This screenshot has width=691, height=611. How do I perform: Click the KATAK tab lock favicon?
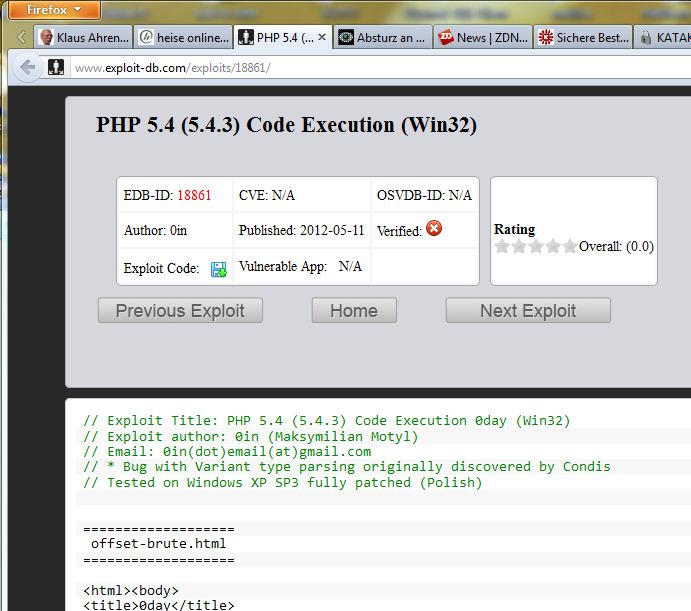pyautogui.click(x=646, y=37)
